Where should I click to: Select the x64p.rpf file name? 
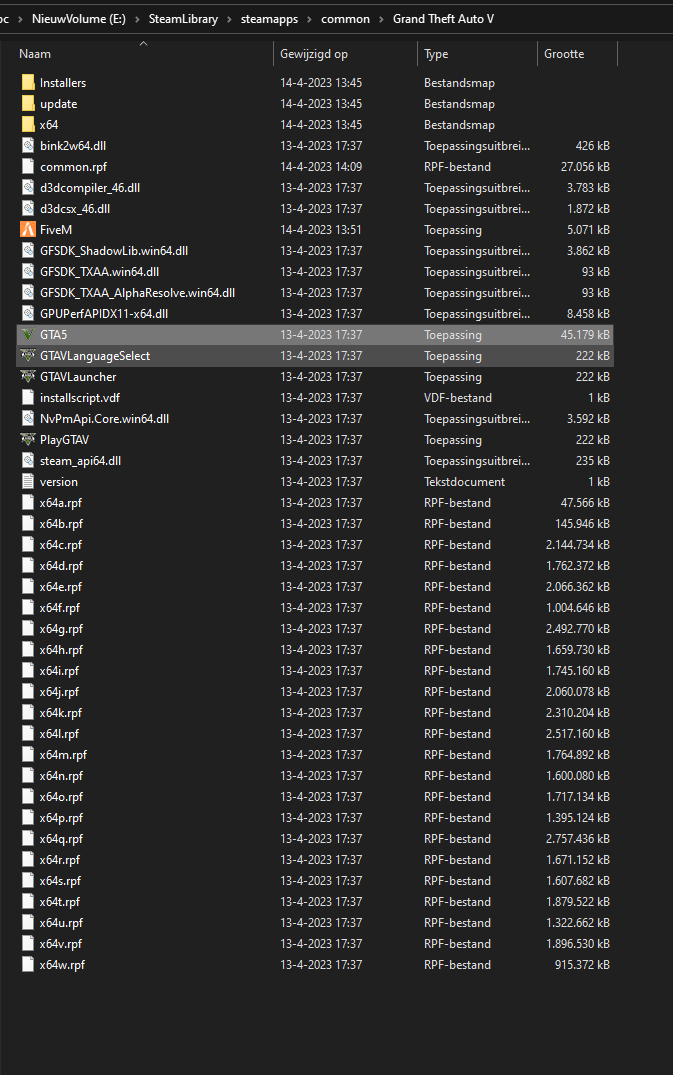61,818
